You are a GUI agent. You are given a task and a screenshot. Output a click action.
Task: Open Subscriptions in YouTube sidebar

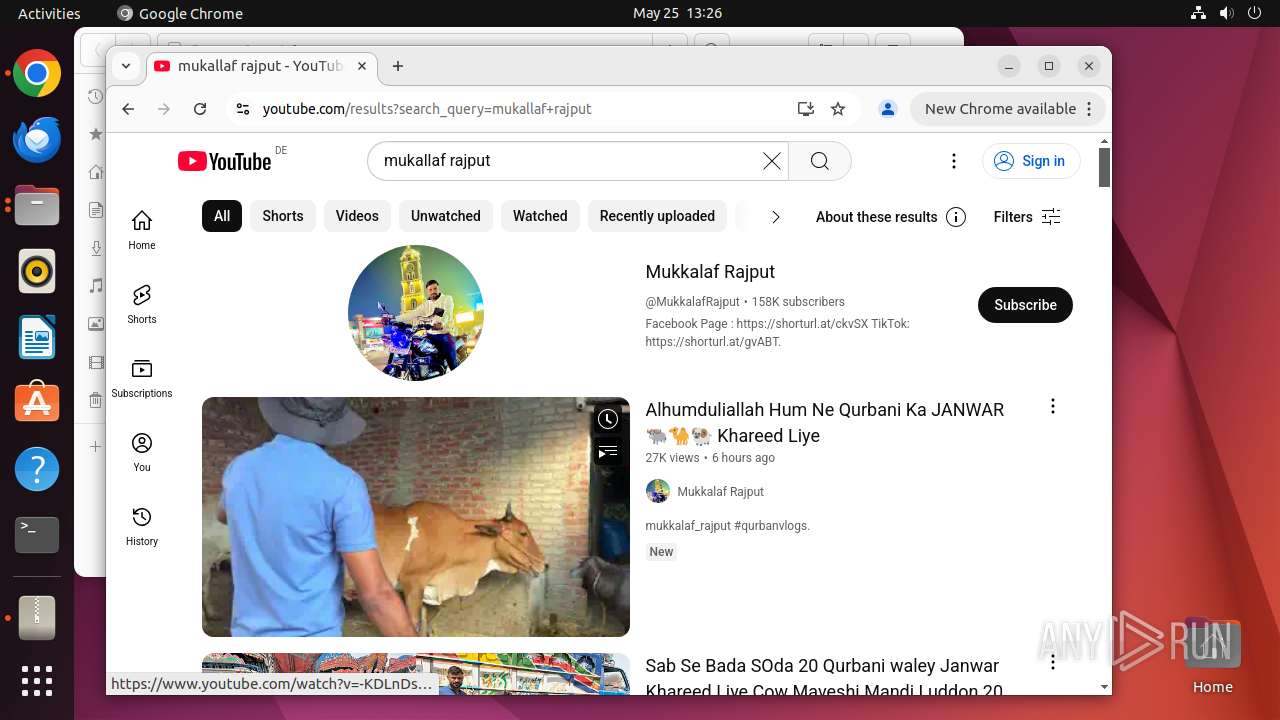pyautogui.click(x=142, y=378)
